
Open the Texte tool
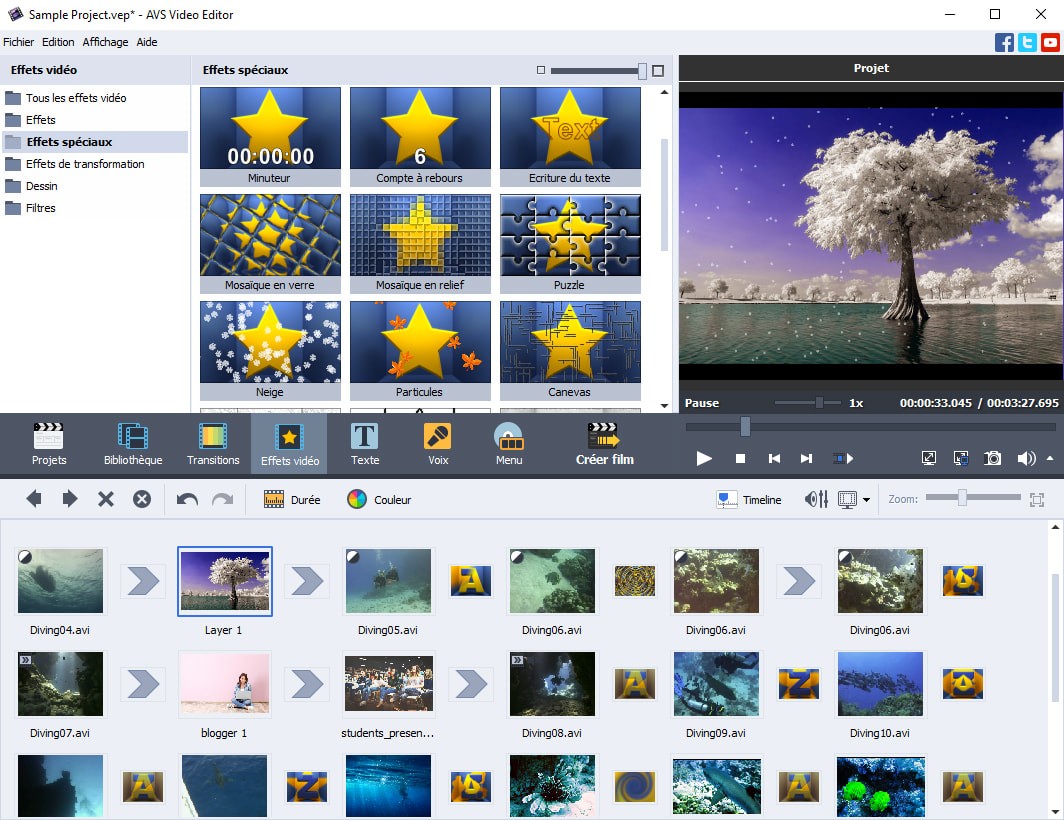click(364, 444)
